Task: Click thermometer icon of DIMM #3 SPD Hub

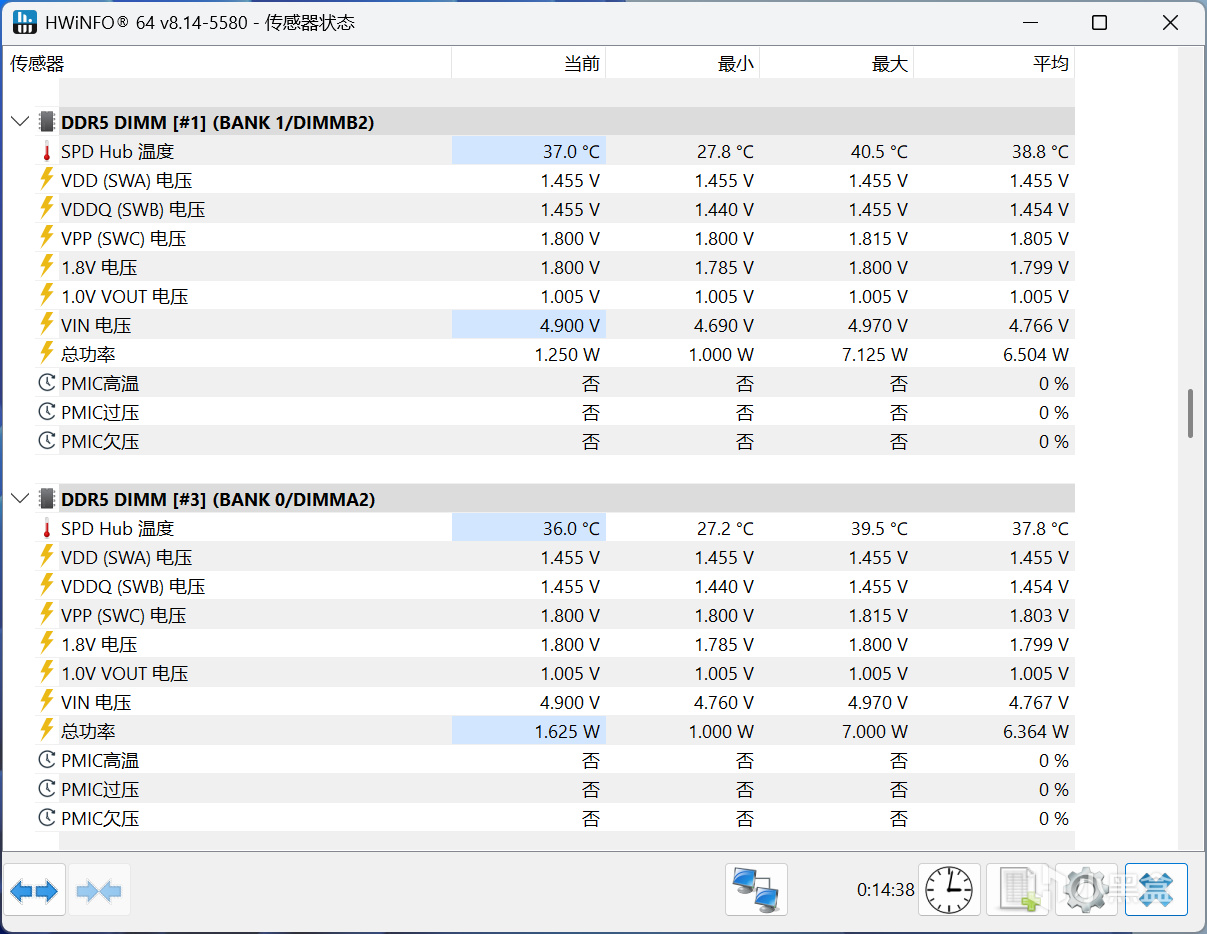Action: (x=46, y=529)
